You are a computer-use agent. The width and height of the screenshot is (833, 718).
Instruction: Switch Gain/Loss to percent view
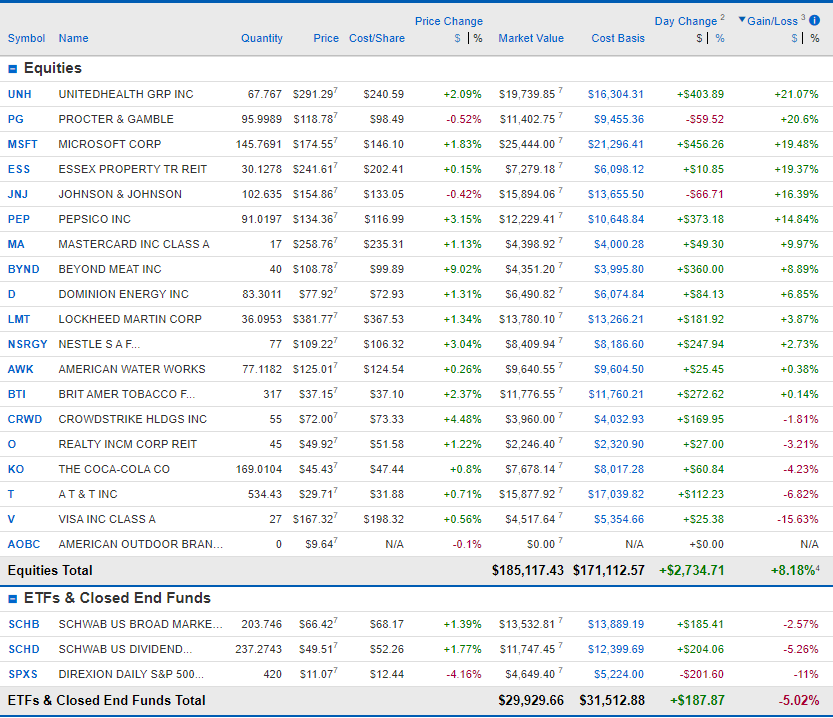click(814, 38)
